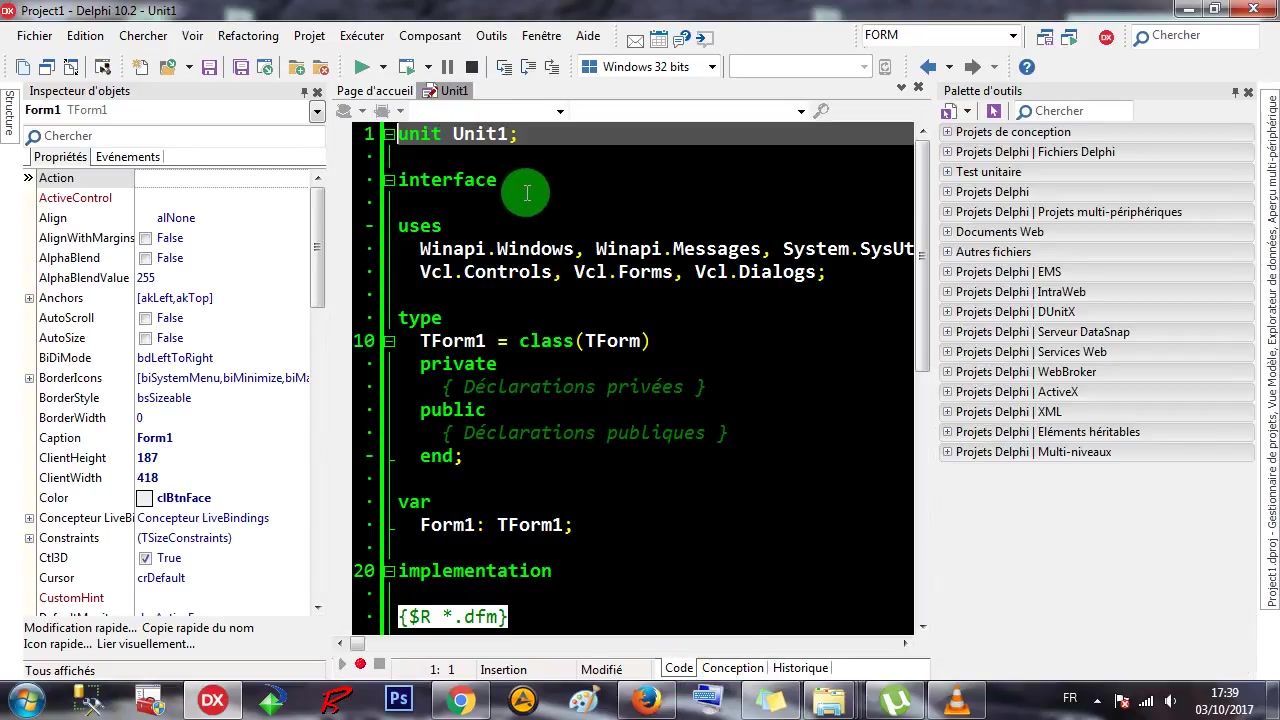
Task: Click the Remove file from project icon
Action: pyautogui.click(x=321, y=67)
